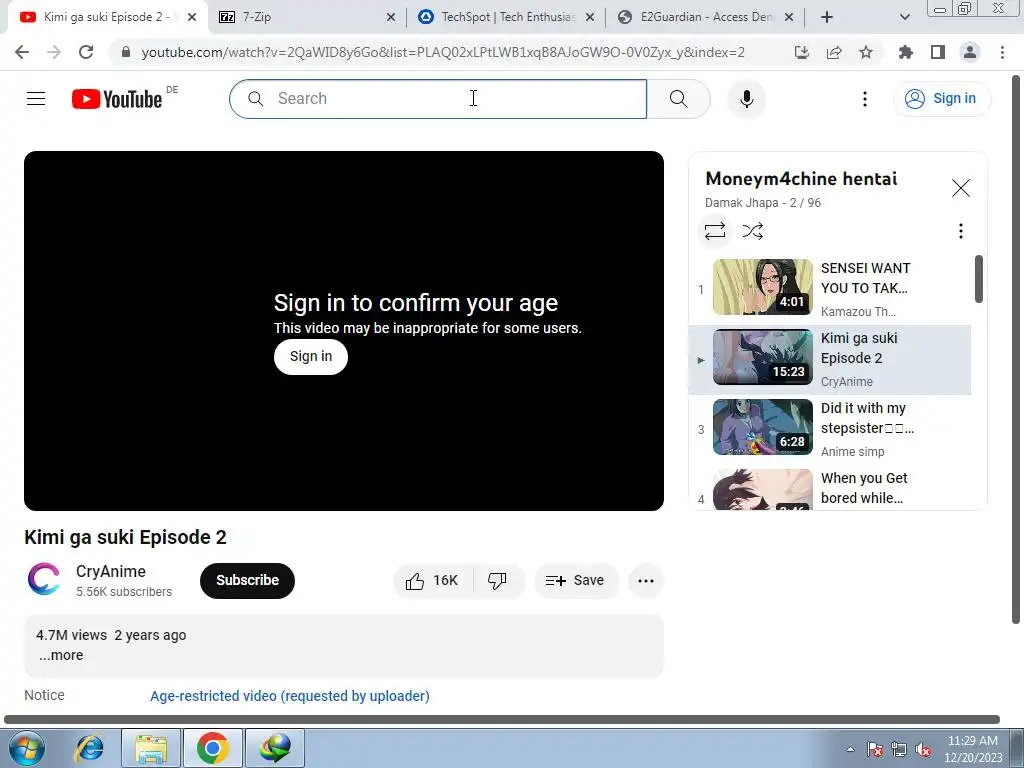Launch Internet Explorer from taskbar

click(89, 748)
